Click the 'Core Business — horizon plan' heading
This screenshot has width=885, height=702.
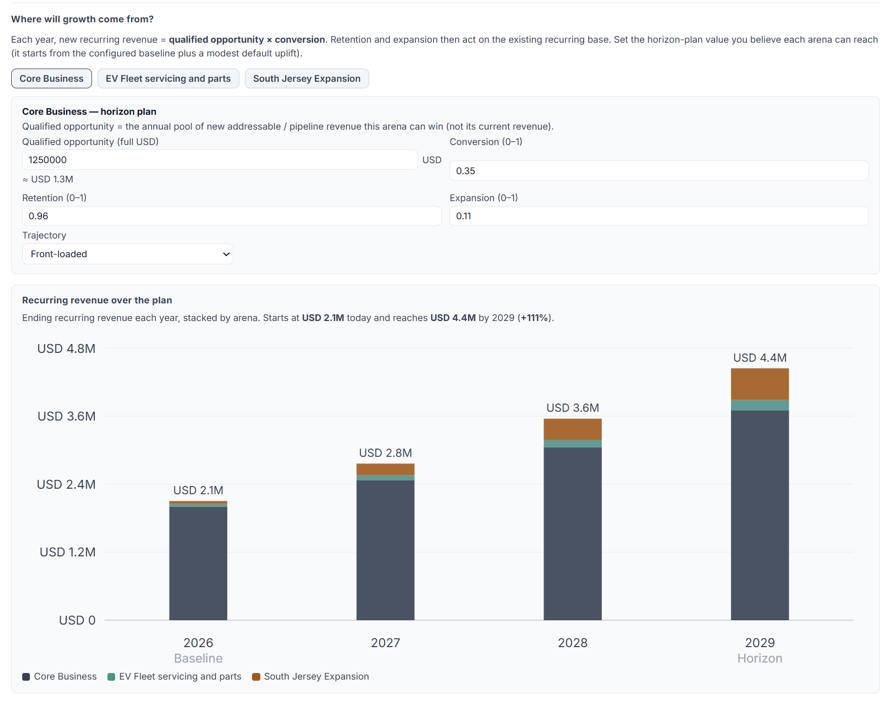(x=89, y=112)
